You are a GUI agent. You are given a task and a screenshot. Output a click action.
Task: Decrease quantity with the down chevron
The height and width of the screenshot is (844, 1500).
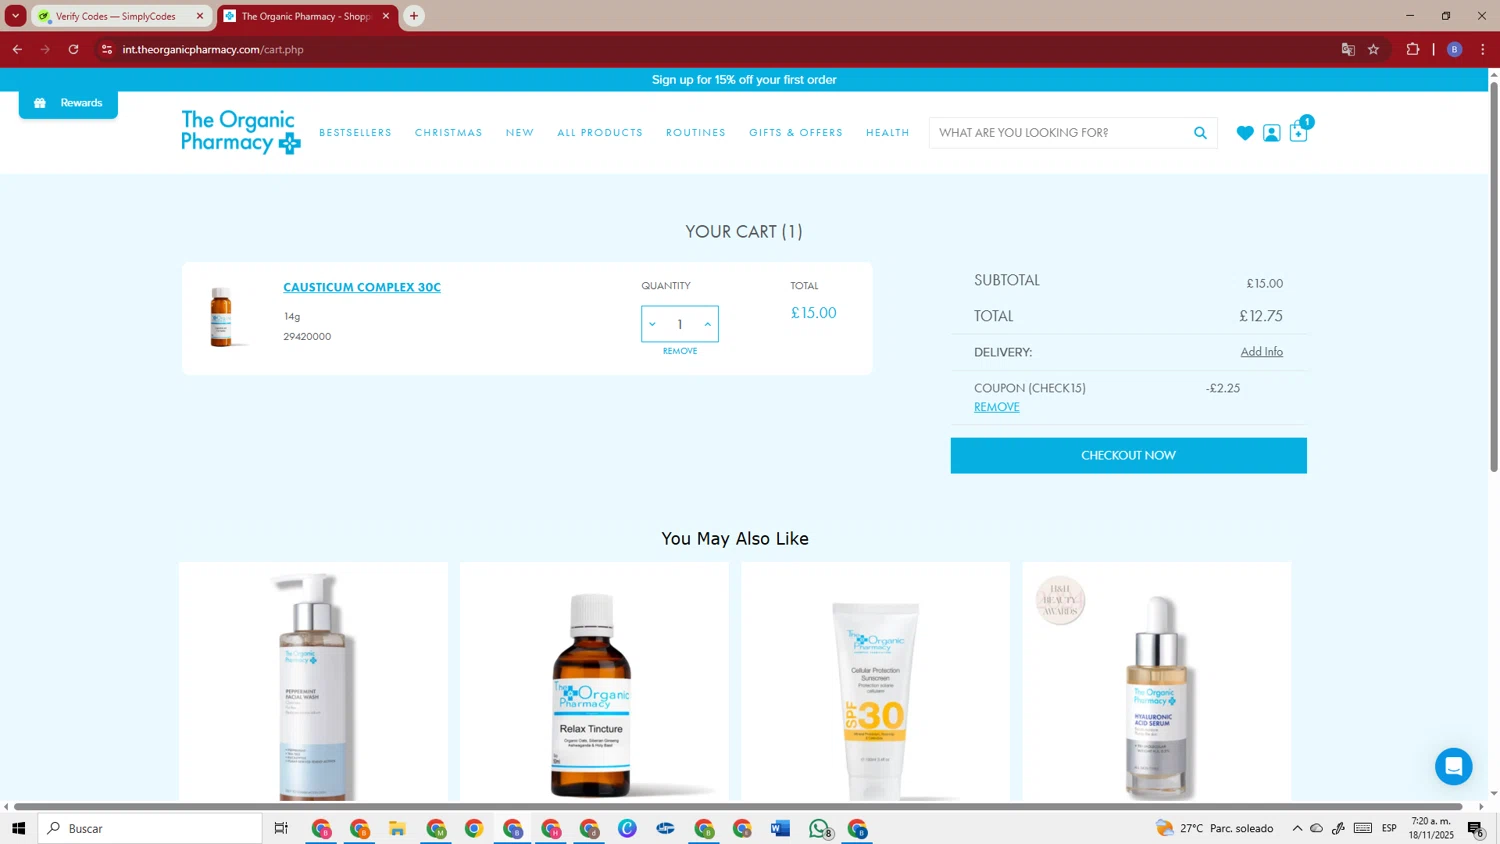(x=652, y=324)
